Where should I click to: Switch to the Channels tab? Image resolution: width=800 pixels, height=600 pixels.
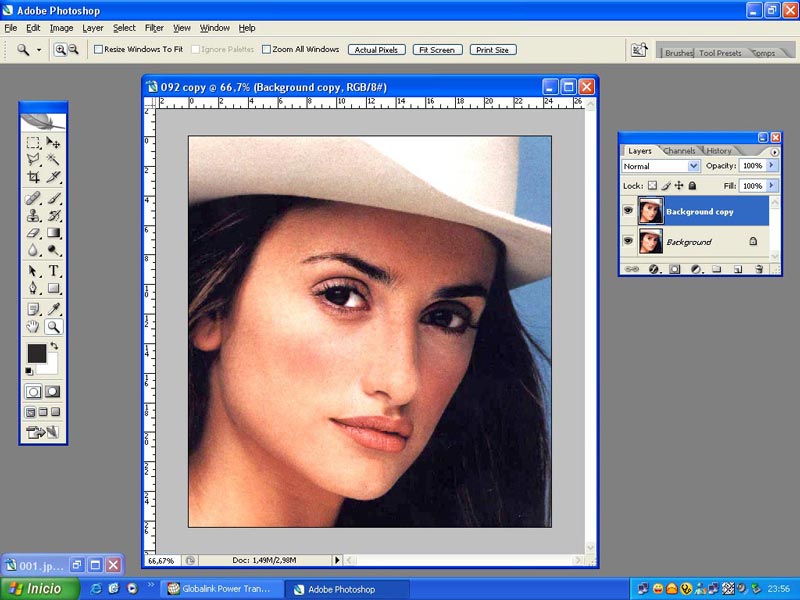click(x=679, y=151)
